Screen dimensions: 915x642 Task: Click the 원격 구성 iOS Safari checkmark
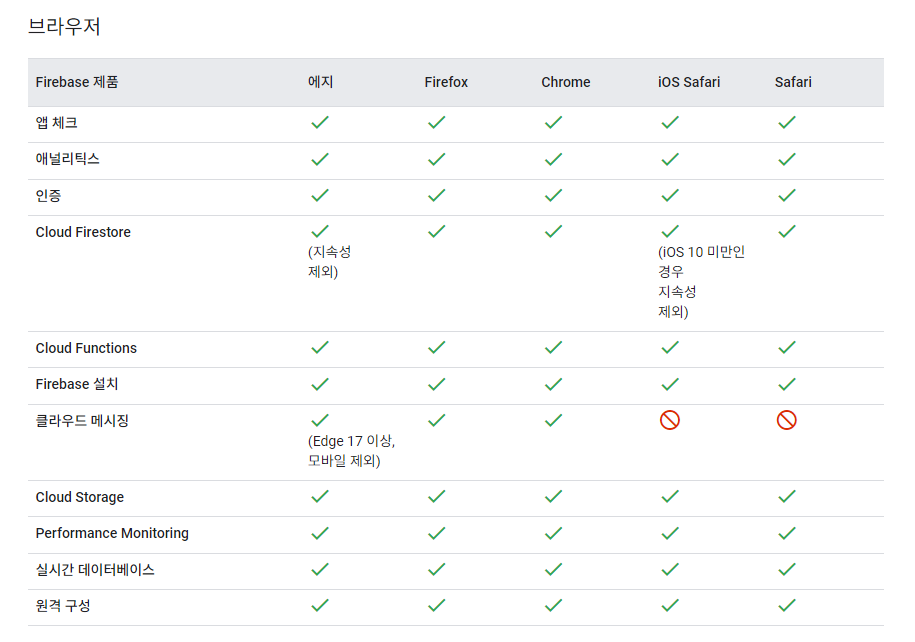pos(670,606)
